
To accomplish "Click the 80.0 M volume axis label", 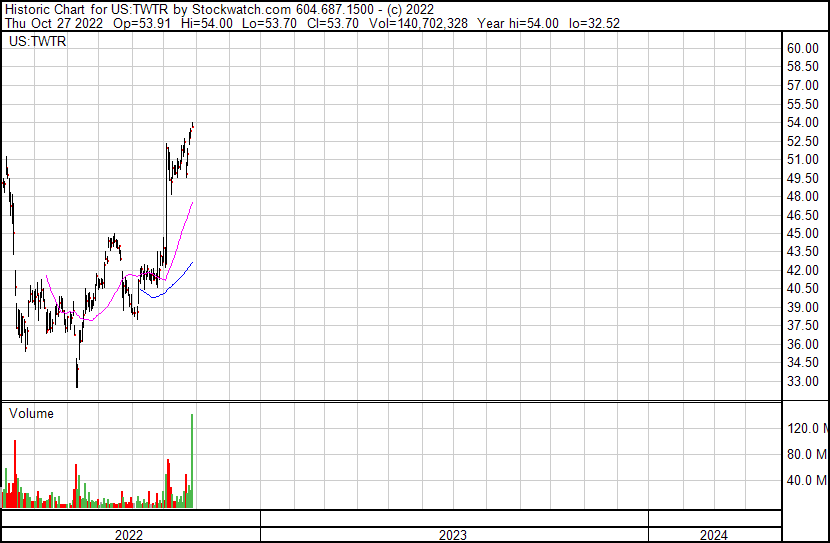I will (807, 454).
